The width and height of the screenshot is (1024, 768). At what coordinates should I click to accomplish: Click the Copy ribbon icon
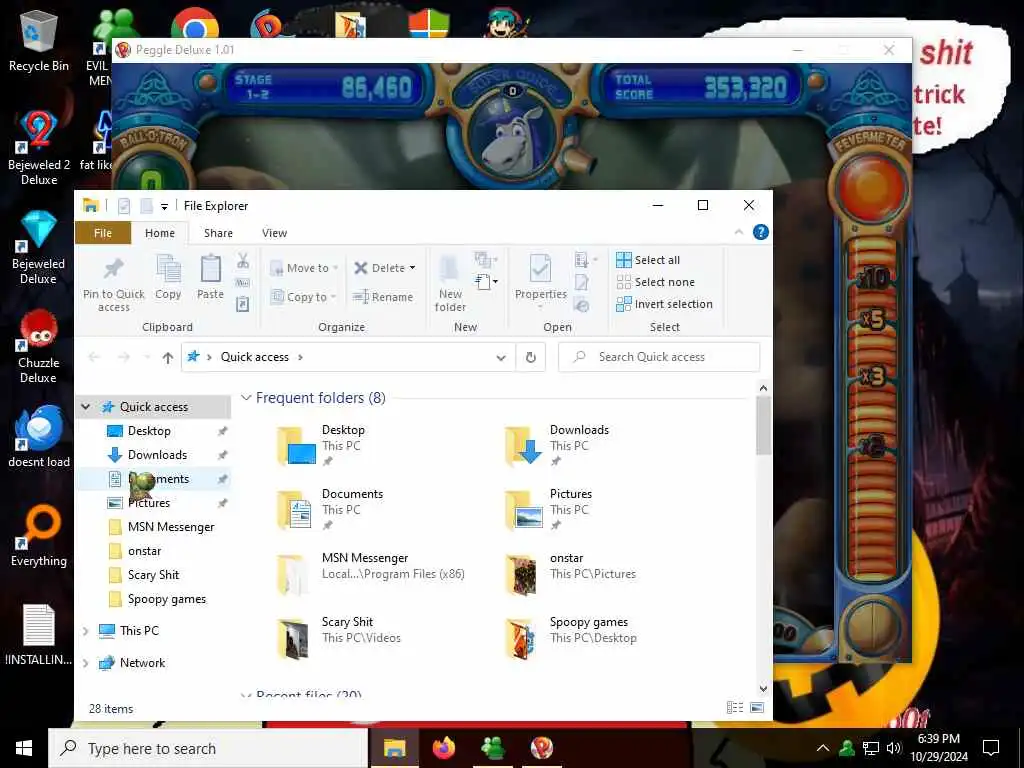(168, 277)
